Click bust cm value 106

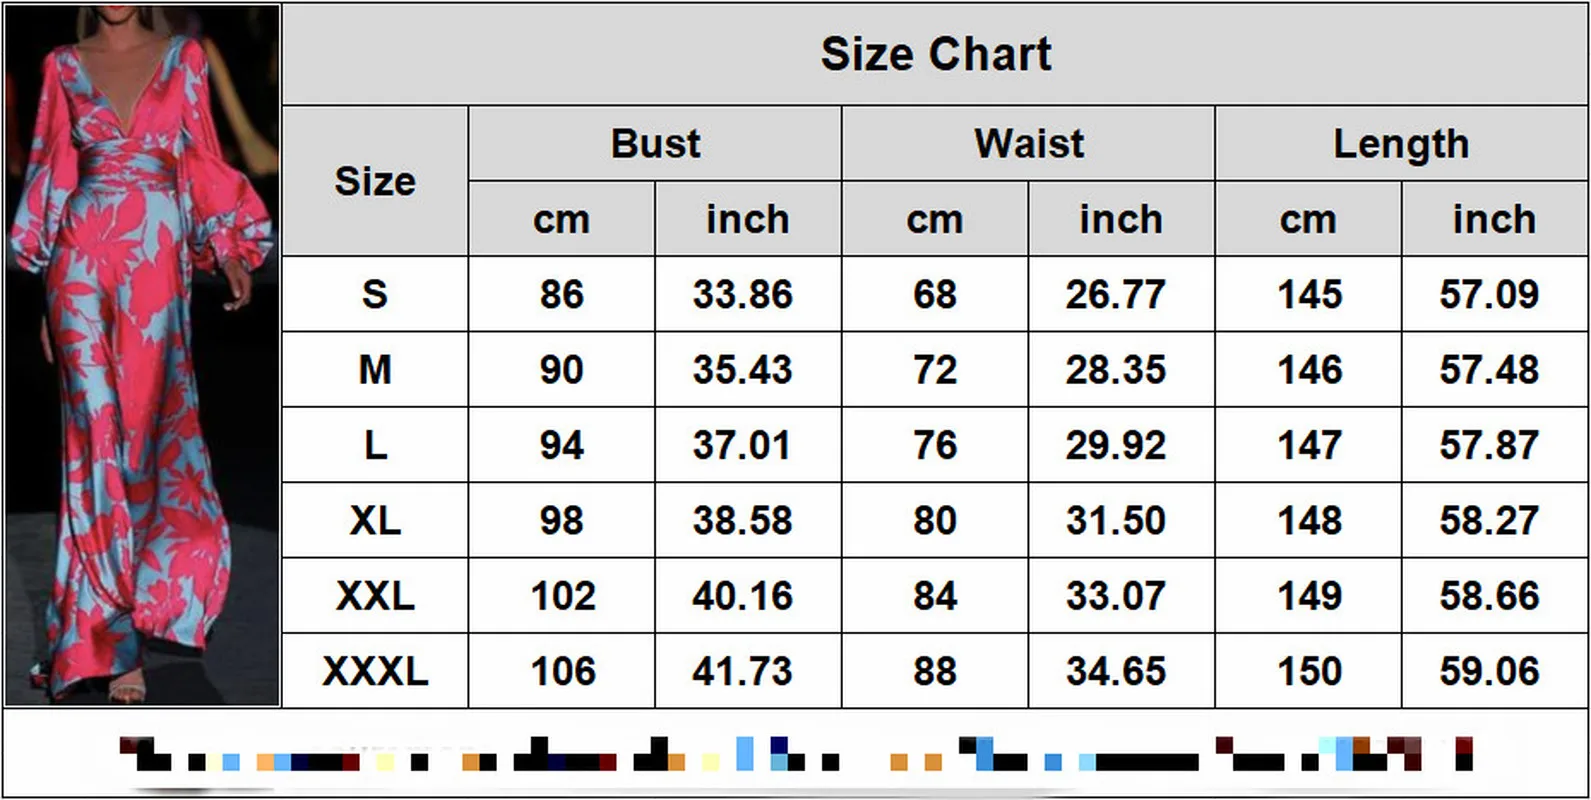pyautogui.click(x=563, y=671)
